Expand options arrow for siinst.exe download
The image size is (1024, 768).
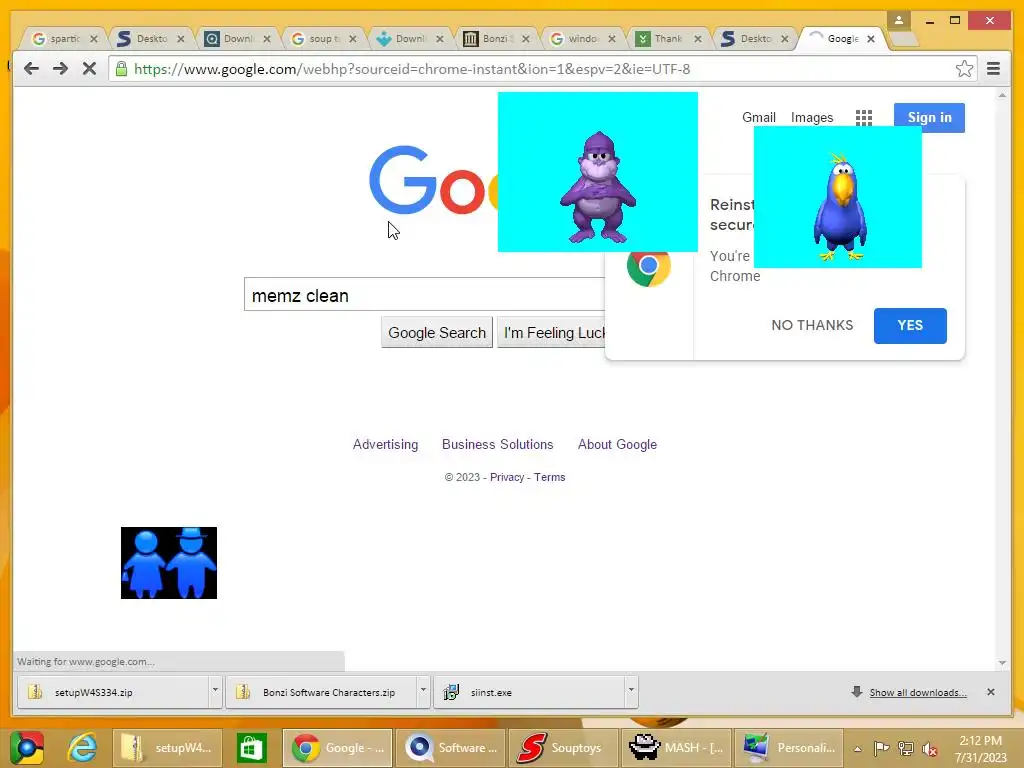pos(631,690)
